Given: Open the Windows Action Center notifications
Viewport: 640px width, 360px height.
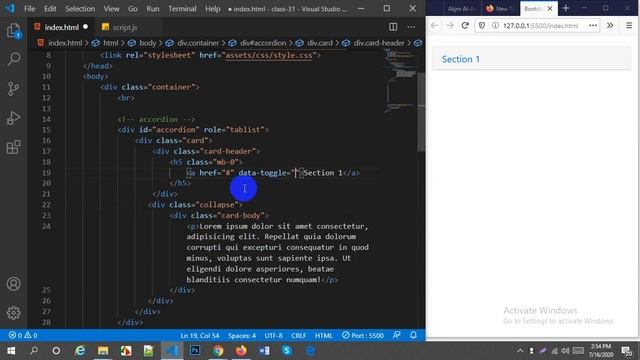Looking at the screenshot, I should 627,351.
